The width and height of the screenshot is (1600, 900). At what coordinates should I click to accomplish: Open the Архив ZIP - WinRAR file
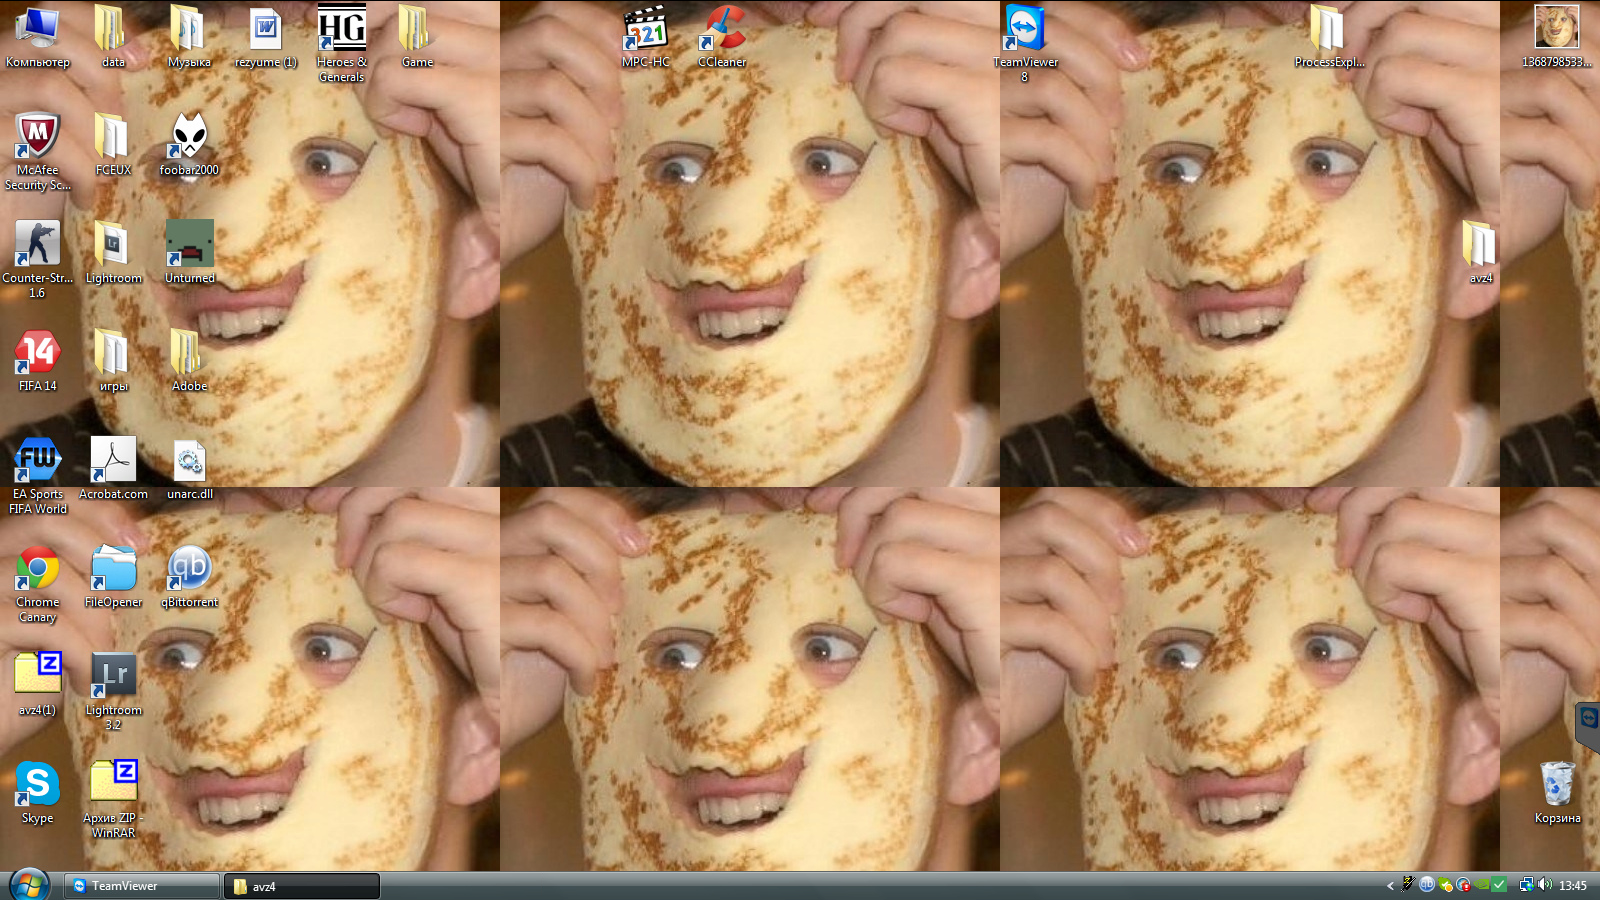tap(113, 800)
